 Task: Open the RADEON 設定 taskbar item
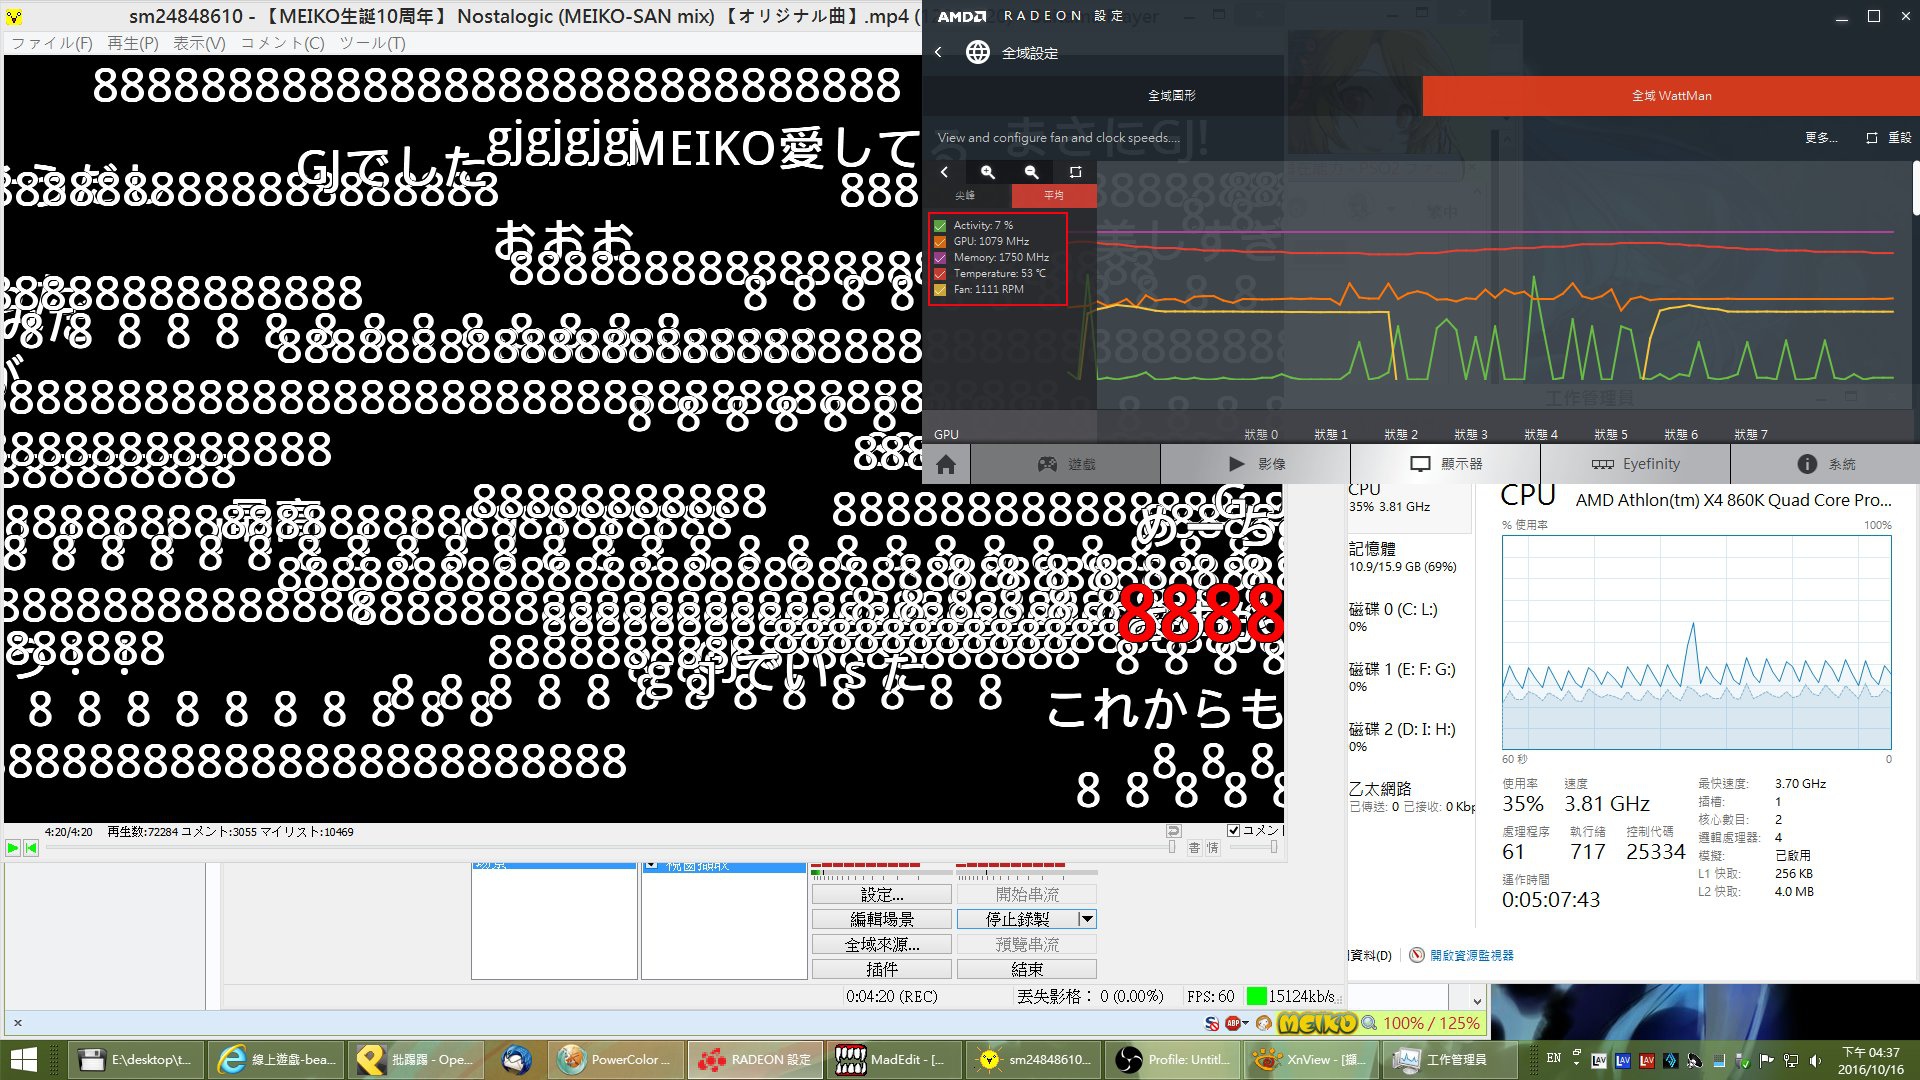click(x=755, y=1060)
